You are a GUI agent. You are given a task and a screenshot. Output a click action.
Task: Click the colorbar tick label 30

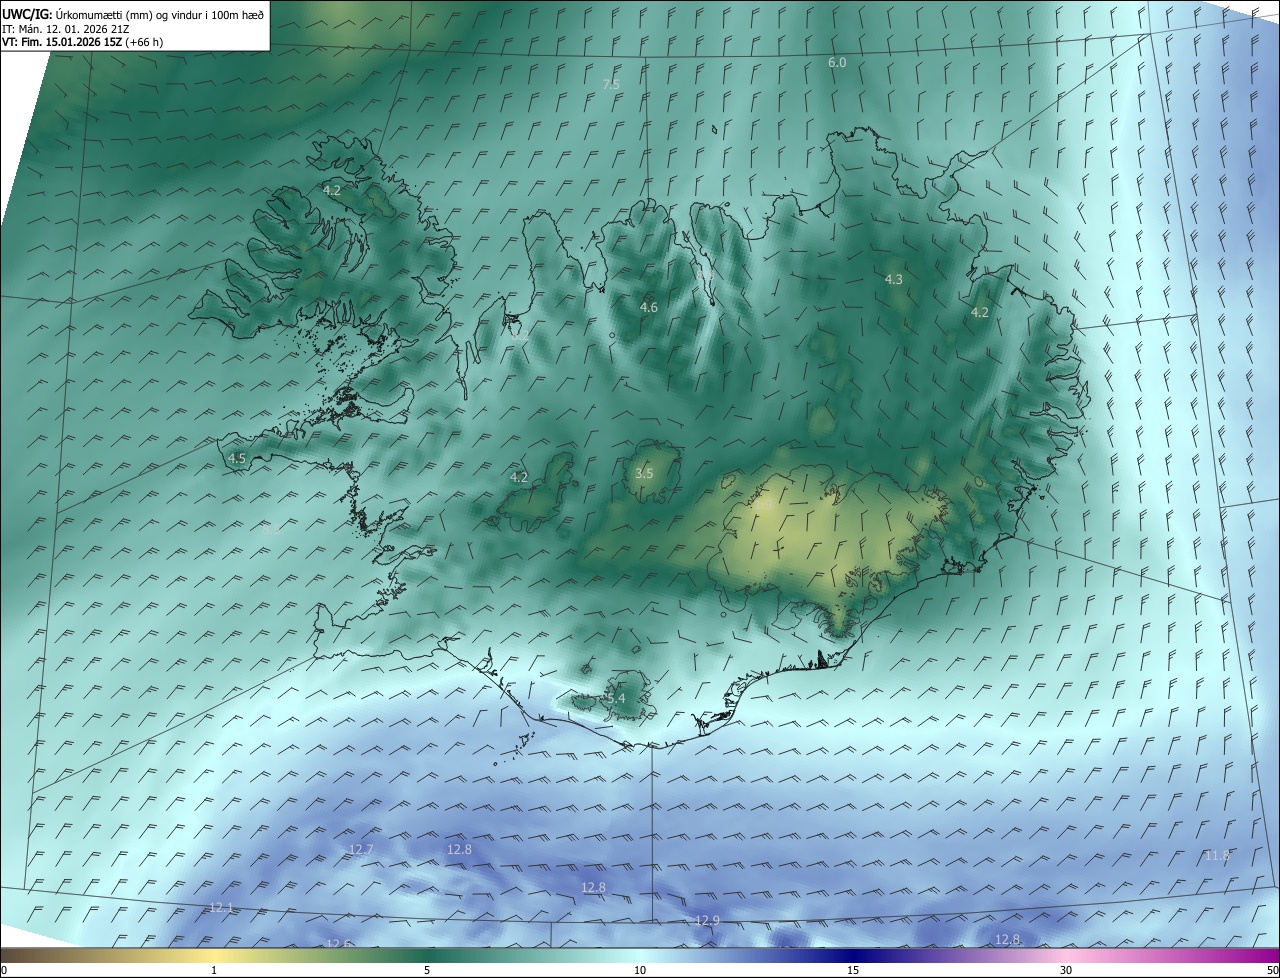click(x=1066, y=970)
